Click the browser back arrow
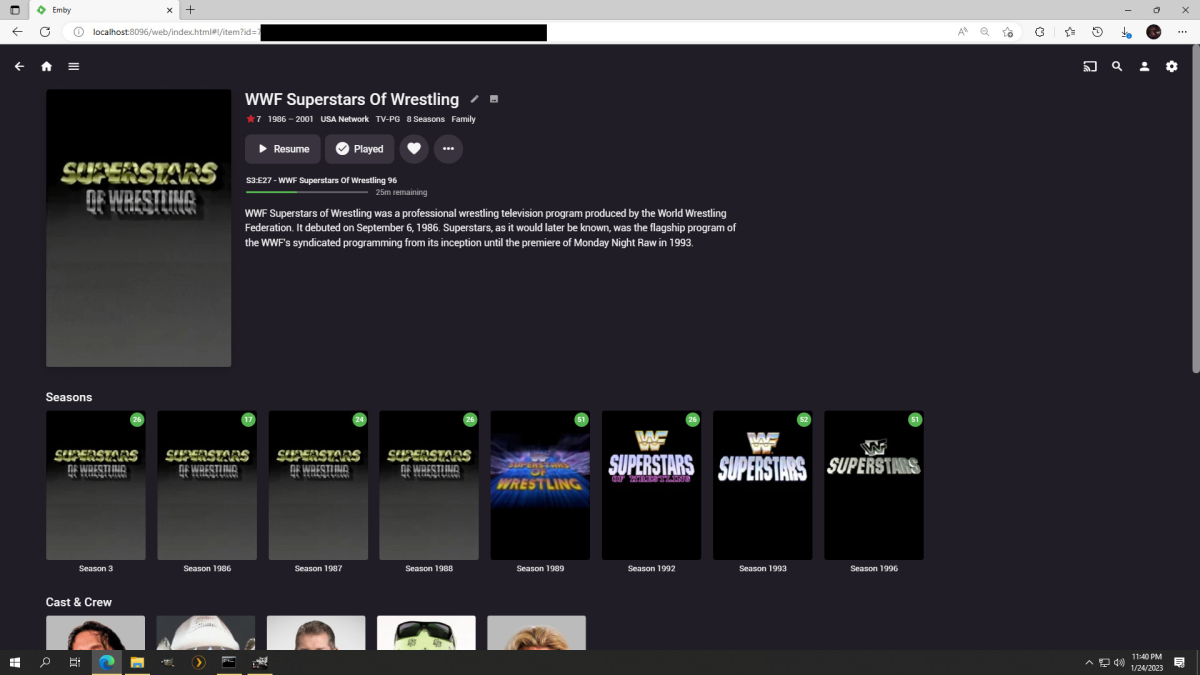 point(17,32)
